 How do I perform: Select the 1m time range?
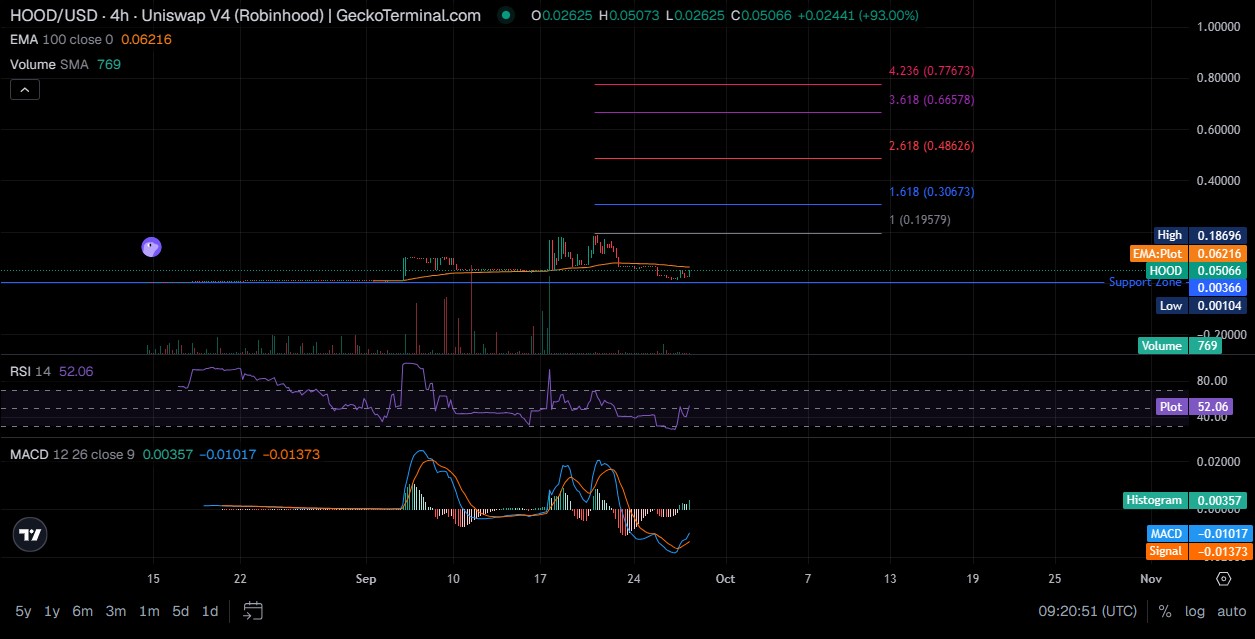[149, 610]
